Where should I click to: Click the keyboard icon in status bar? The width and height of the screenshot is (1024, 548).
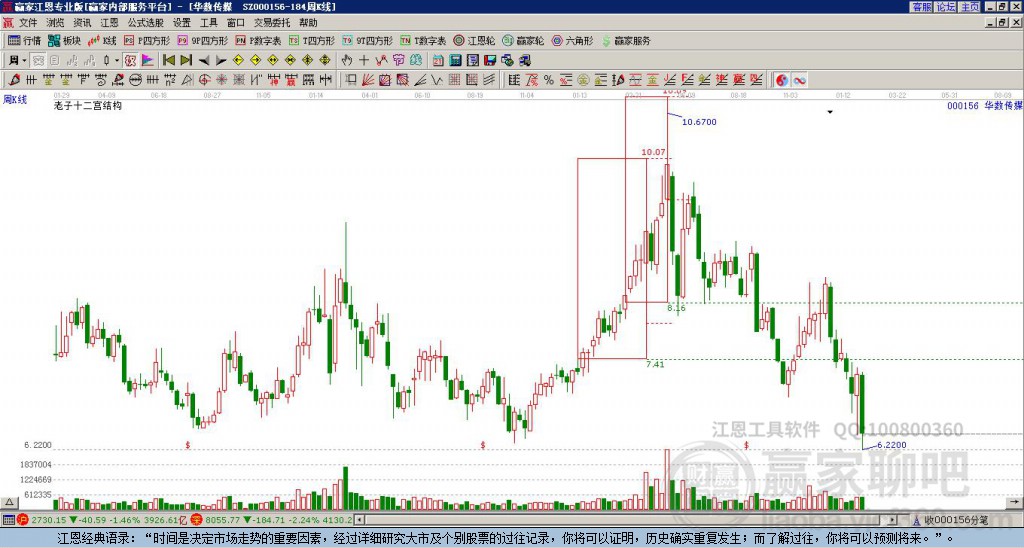coord(8,520)
